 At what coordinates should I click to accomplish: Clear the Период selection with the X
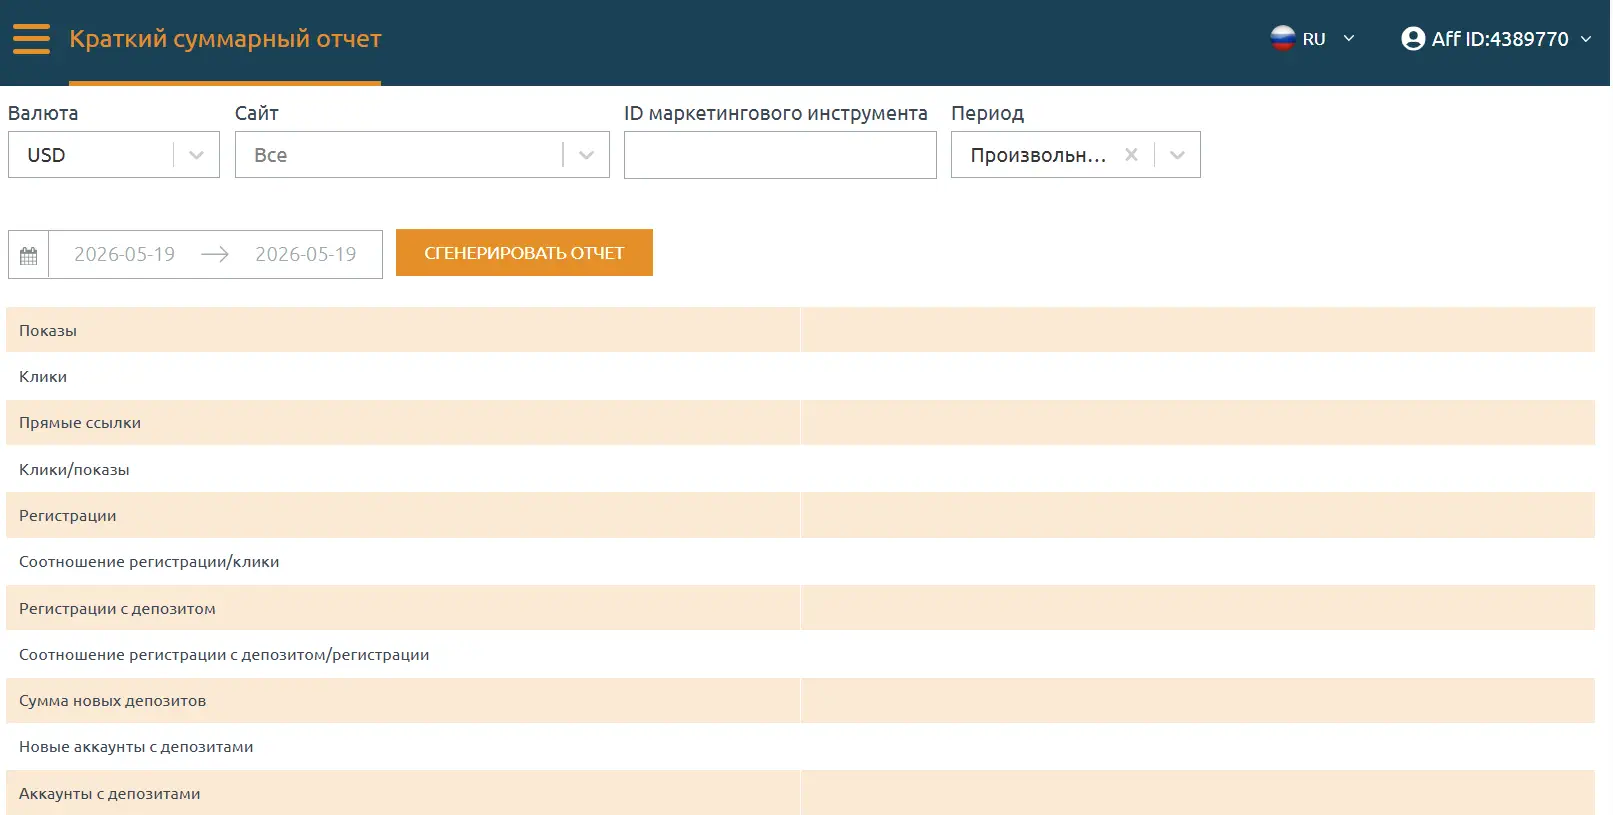1131,155
